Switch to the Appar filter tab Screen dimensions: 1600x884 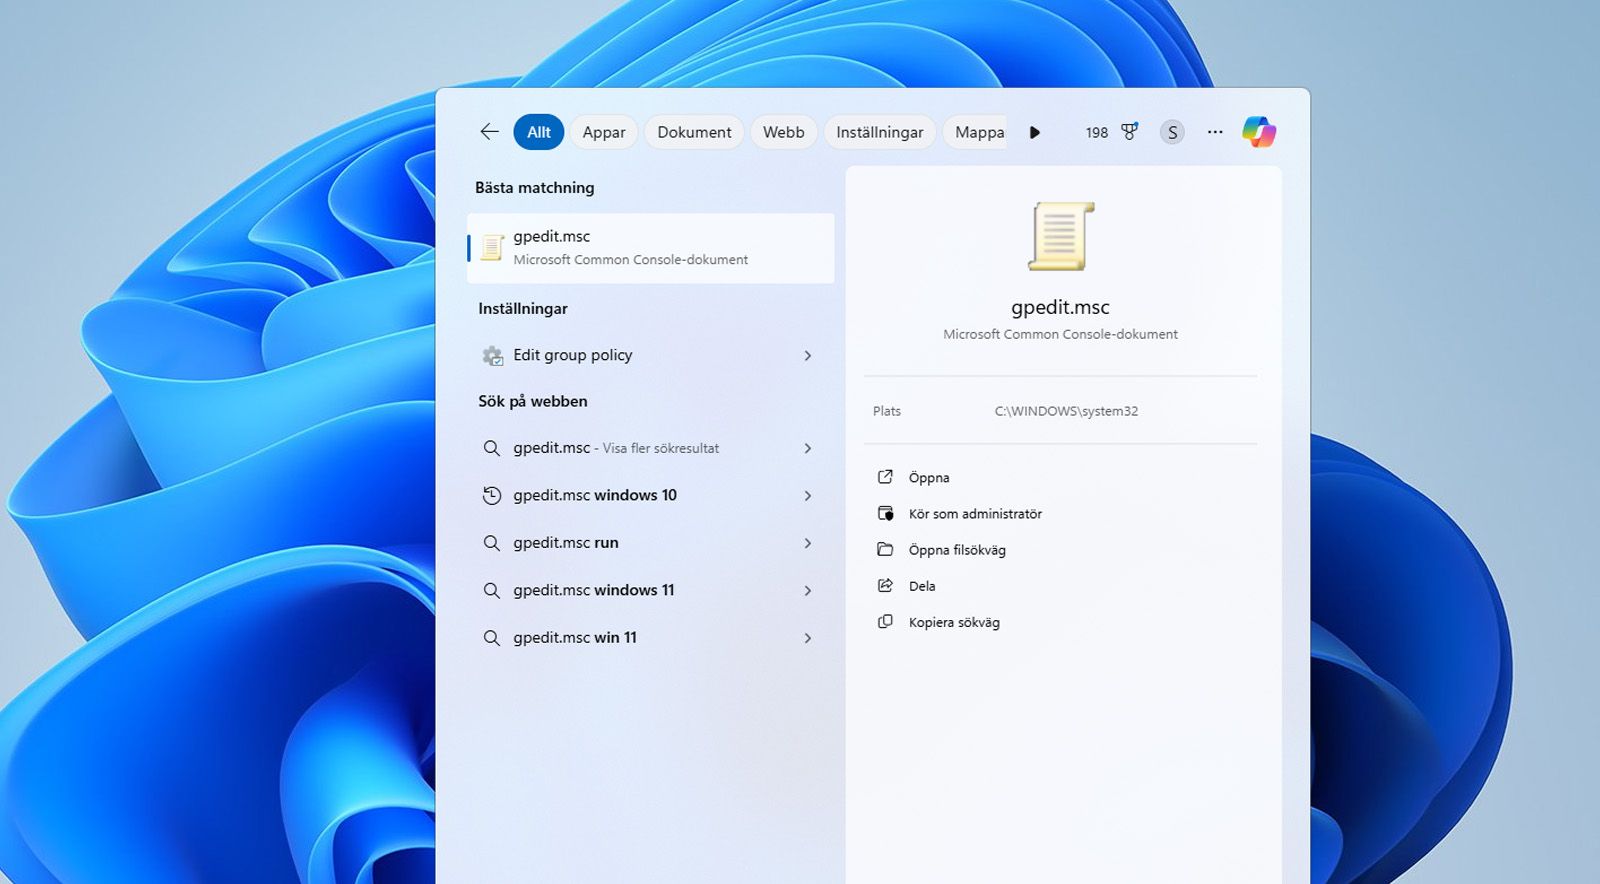point(604,132)
